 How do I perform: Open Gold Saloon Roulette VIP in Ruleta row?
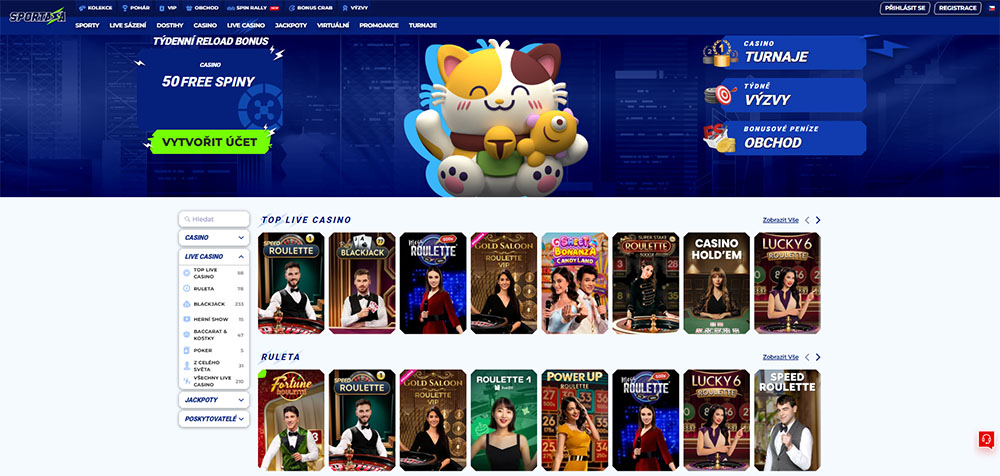(433, 420)
